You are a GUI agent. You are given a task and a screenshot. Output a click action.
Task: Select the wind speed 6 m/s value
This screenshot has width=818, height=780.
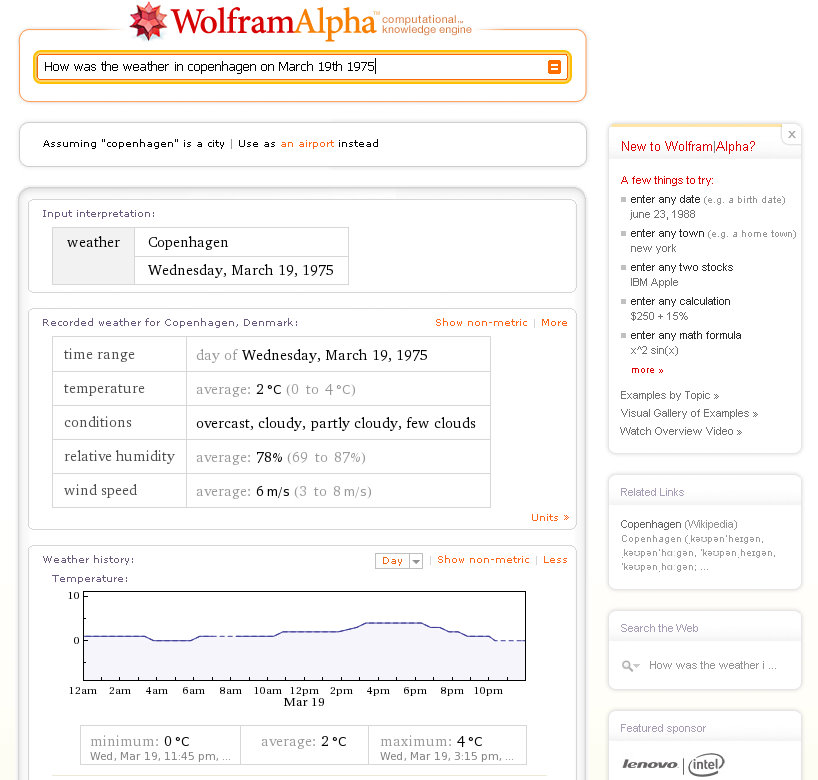click(x=272, y=491)
